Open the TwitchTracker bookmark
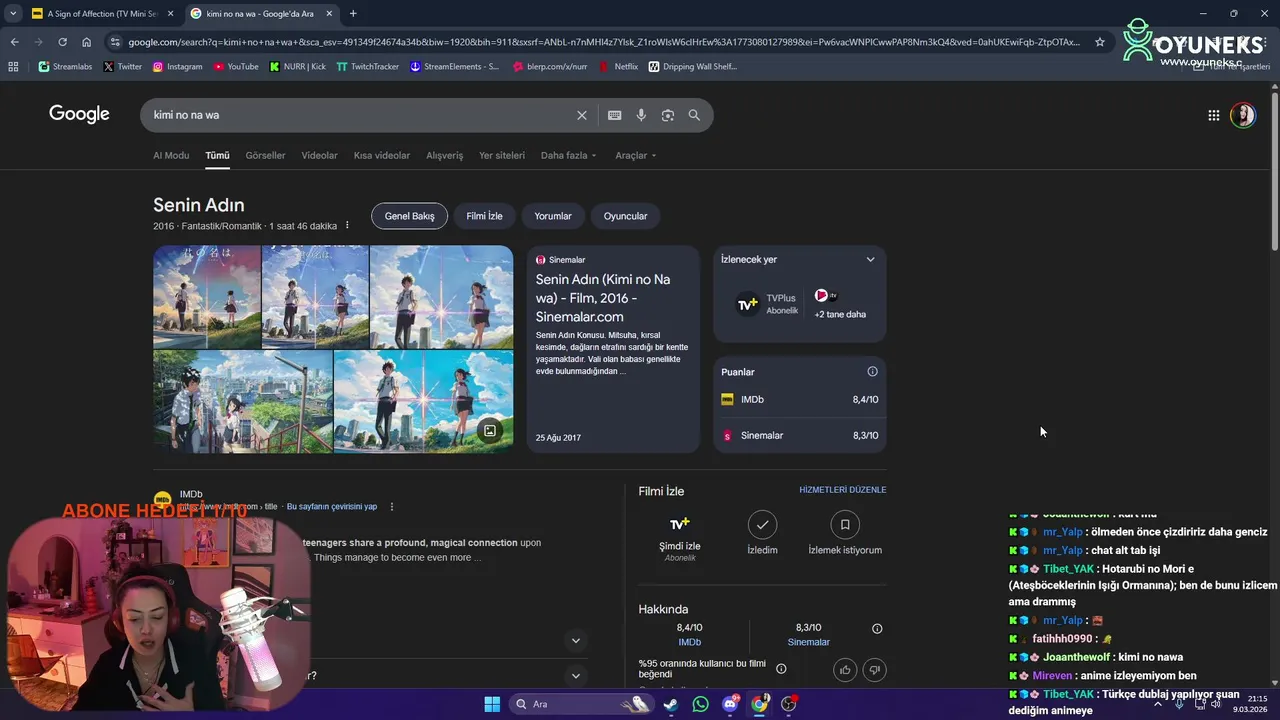 [x=367, y=66]
